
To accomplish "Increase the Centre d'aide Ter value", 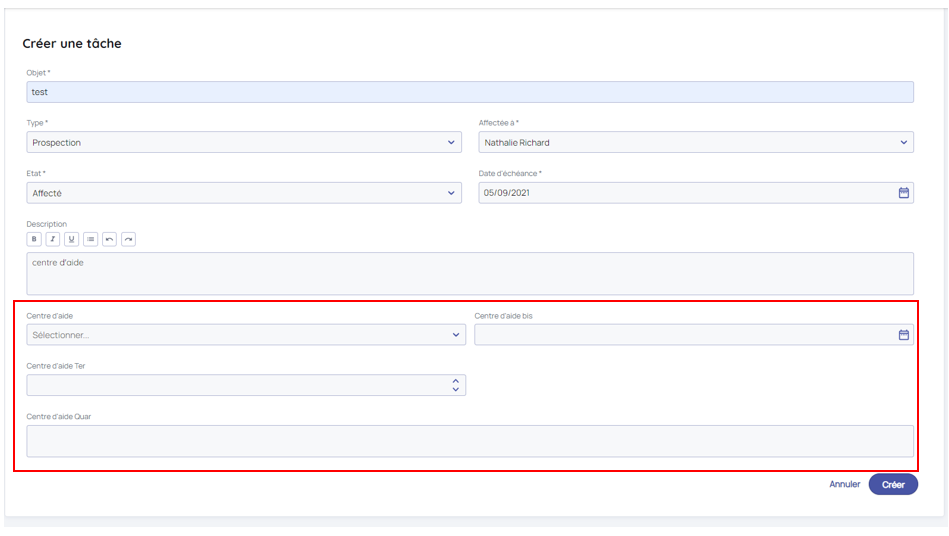I will point(456,381).
